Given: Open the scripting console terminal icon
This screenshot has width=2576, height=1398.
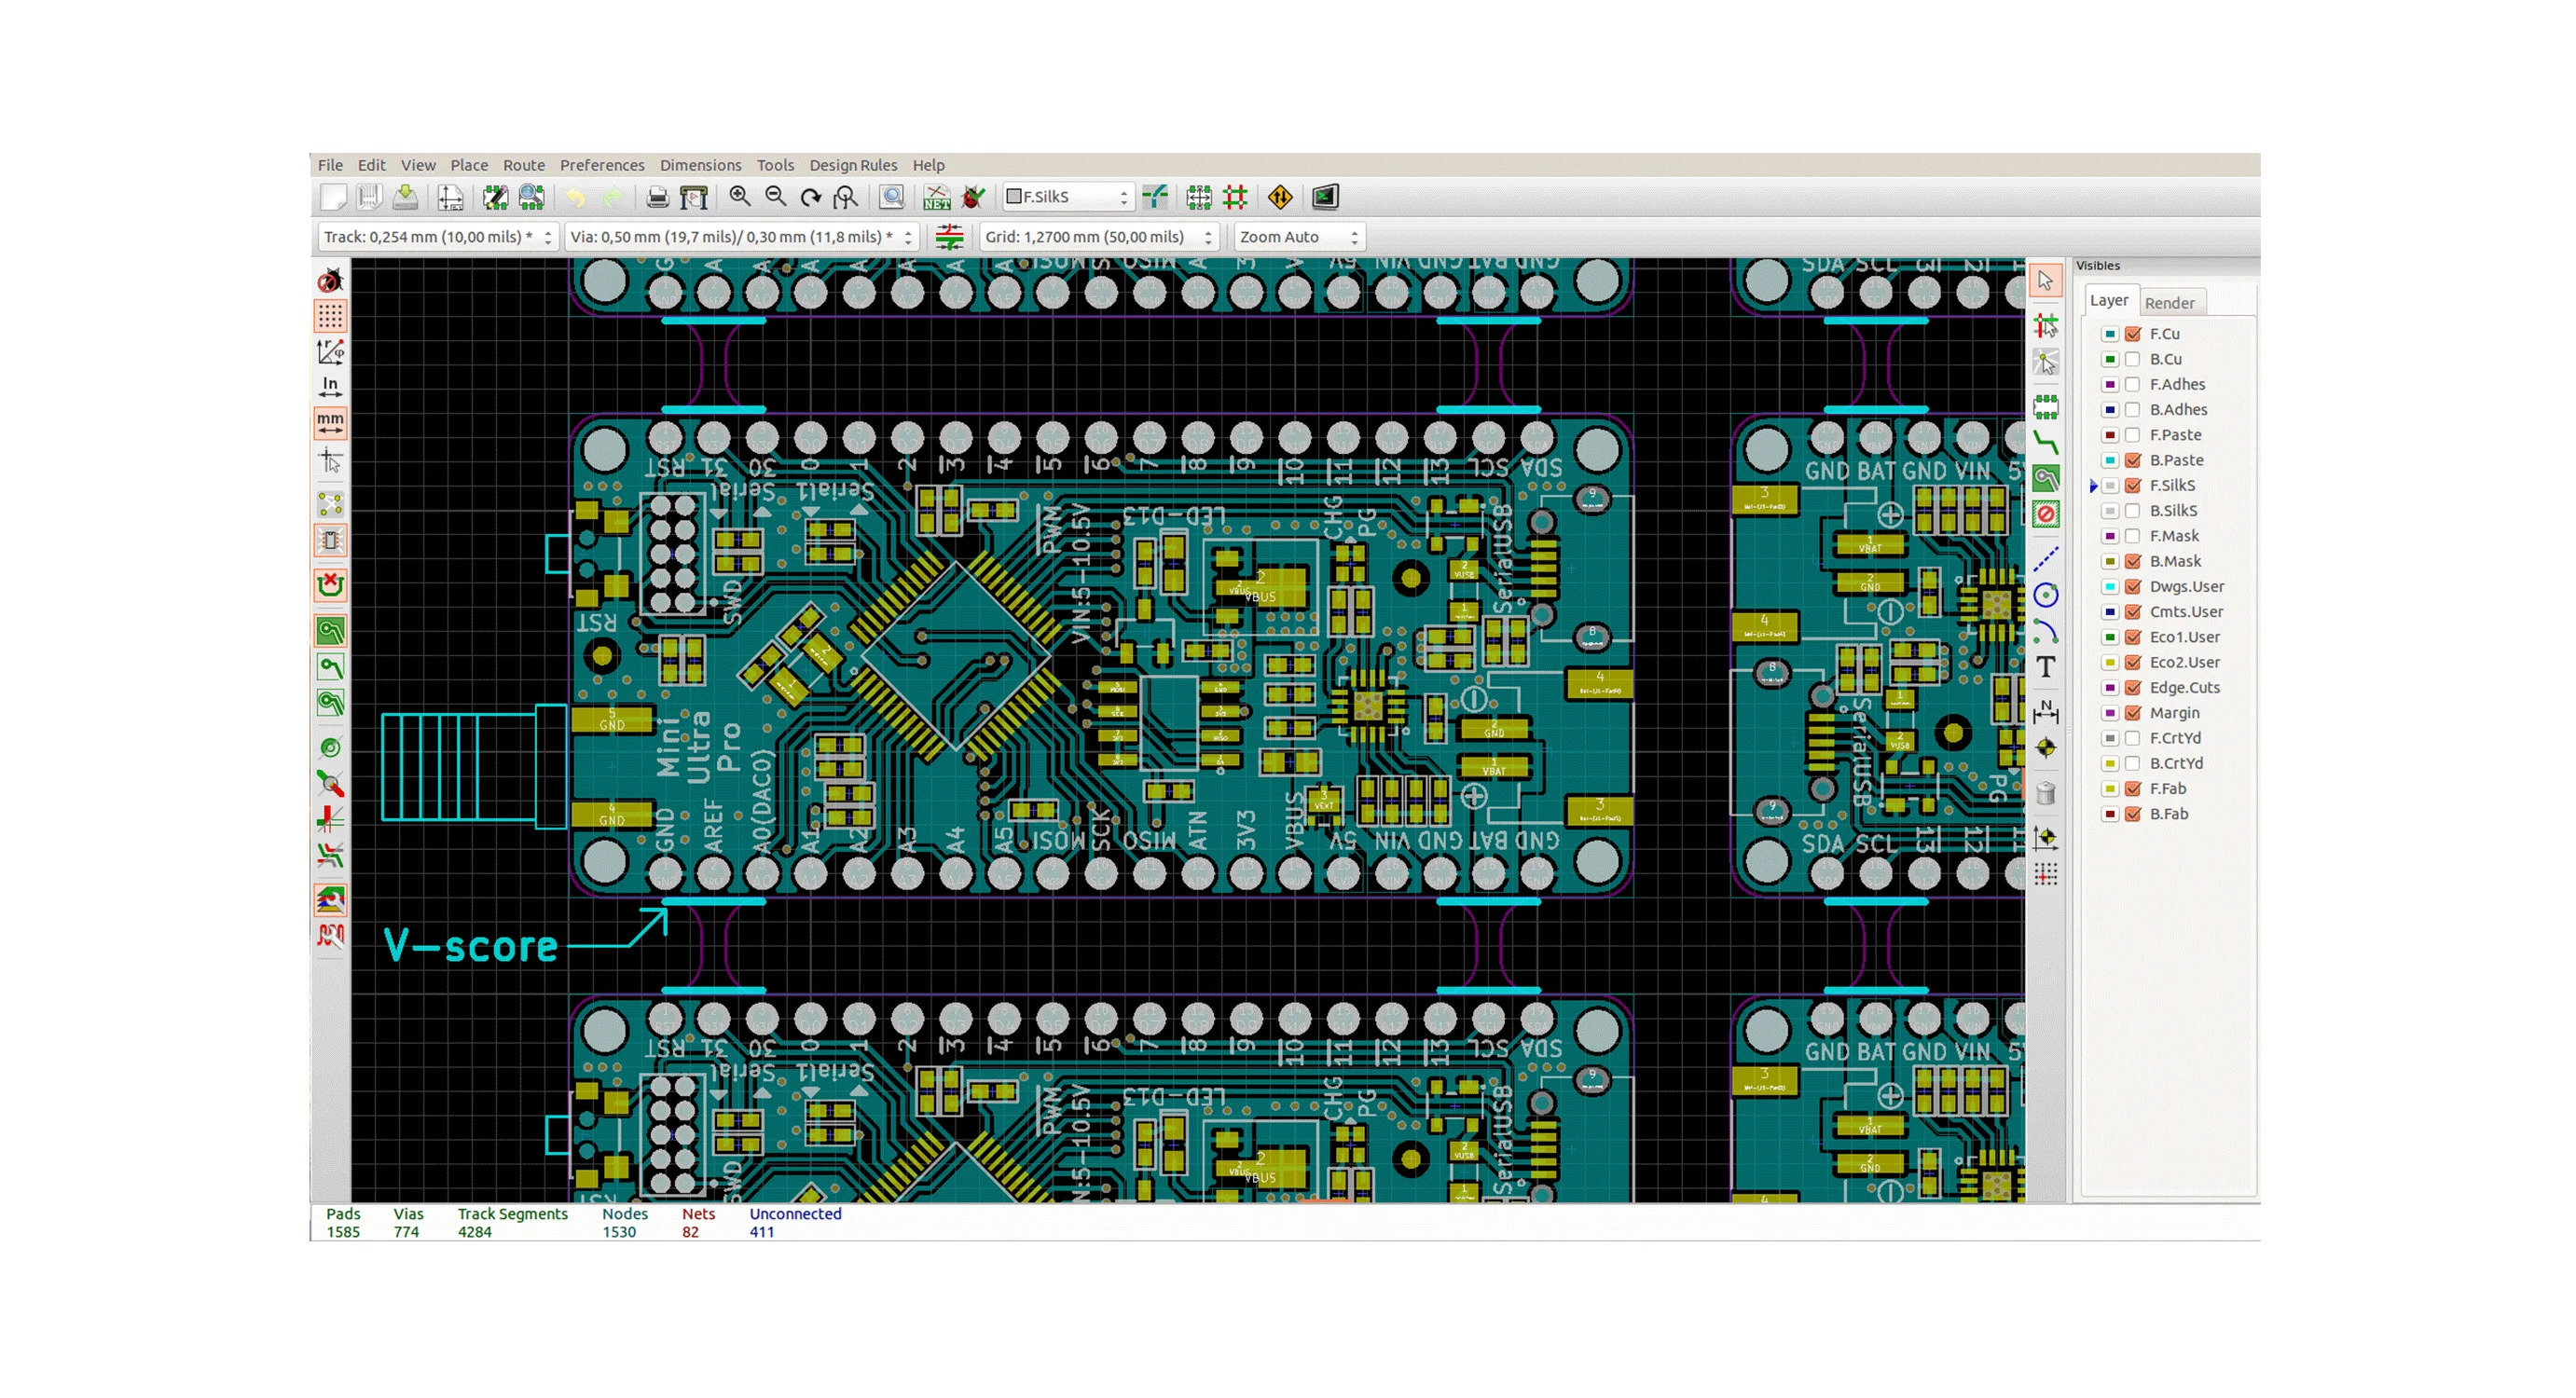Looking at the screenshot, I should 1325,197.
